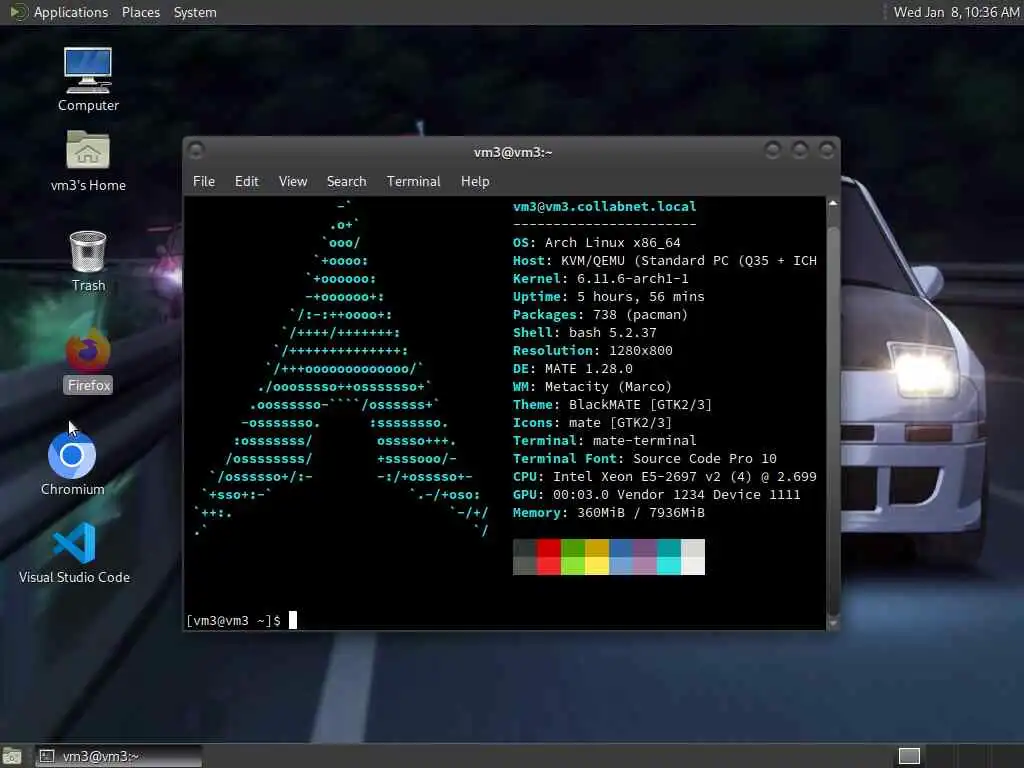This screenshot has height=768, width=1024.
Task: Click the Uptime: 5 hours, 56 mins line
Action: point(609,296)
